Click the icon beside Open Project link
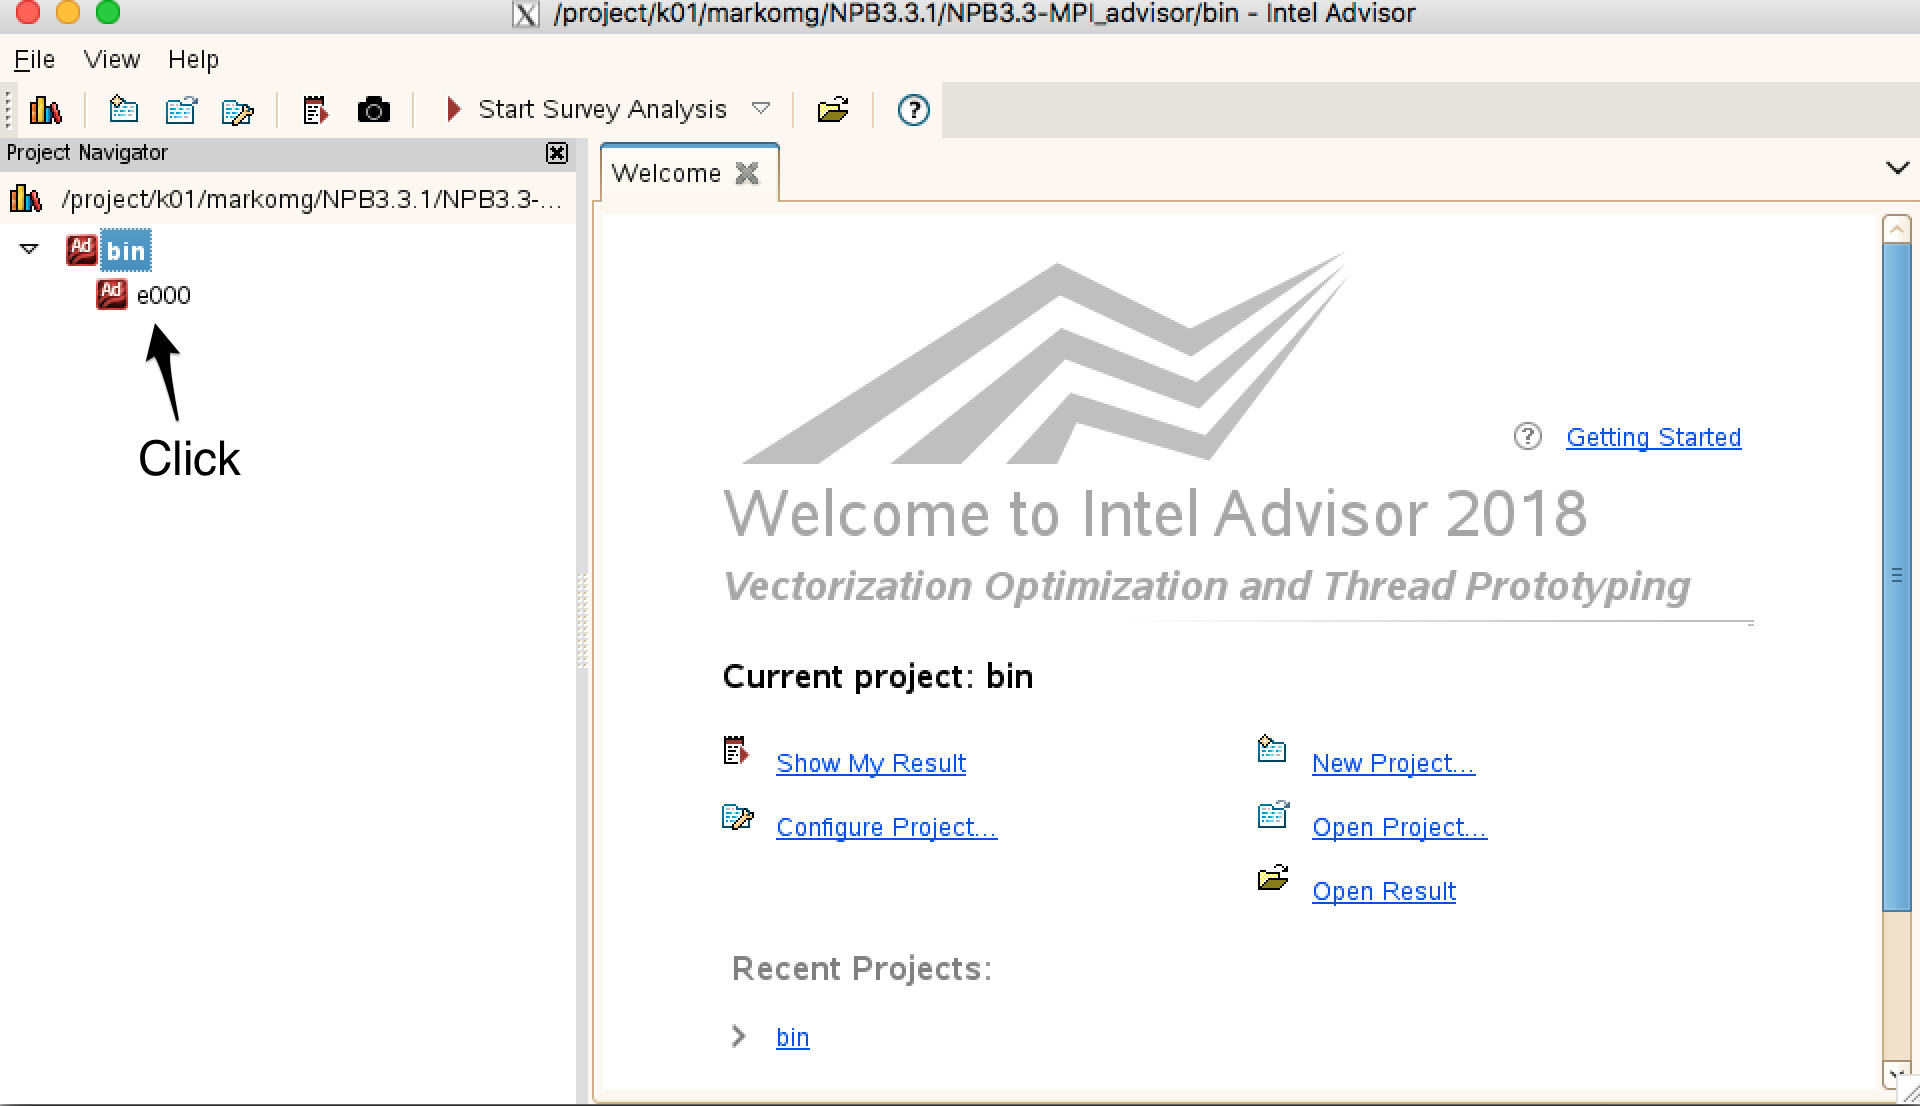 point(1273,814)
